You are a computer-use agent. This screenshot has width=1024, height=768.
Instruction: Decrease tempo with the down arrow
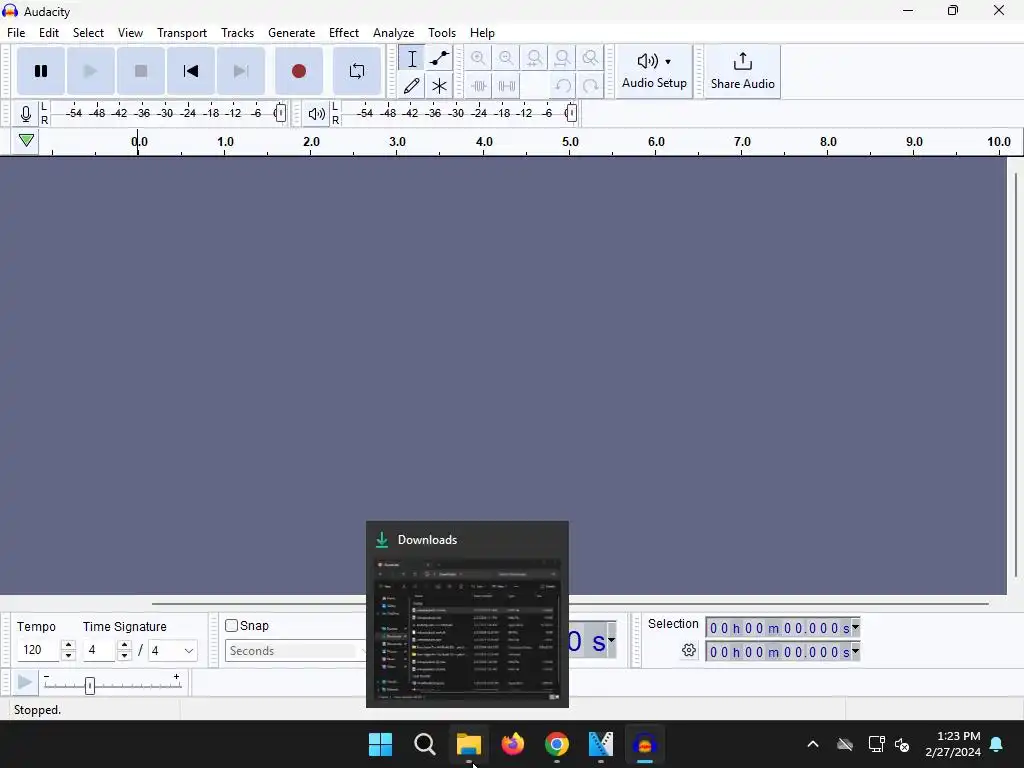(68, 656)
